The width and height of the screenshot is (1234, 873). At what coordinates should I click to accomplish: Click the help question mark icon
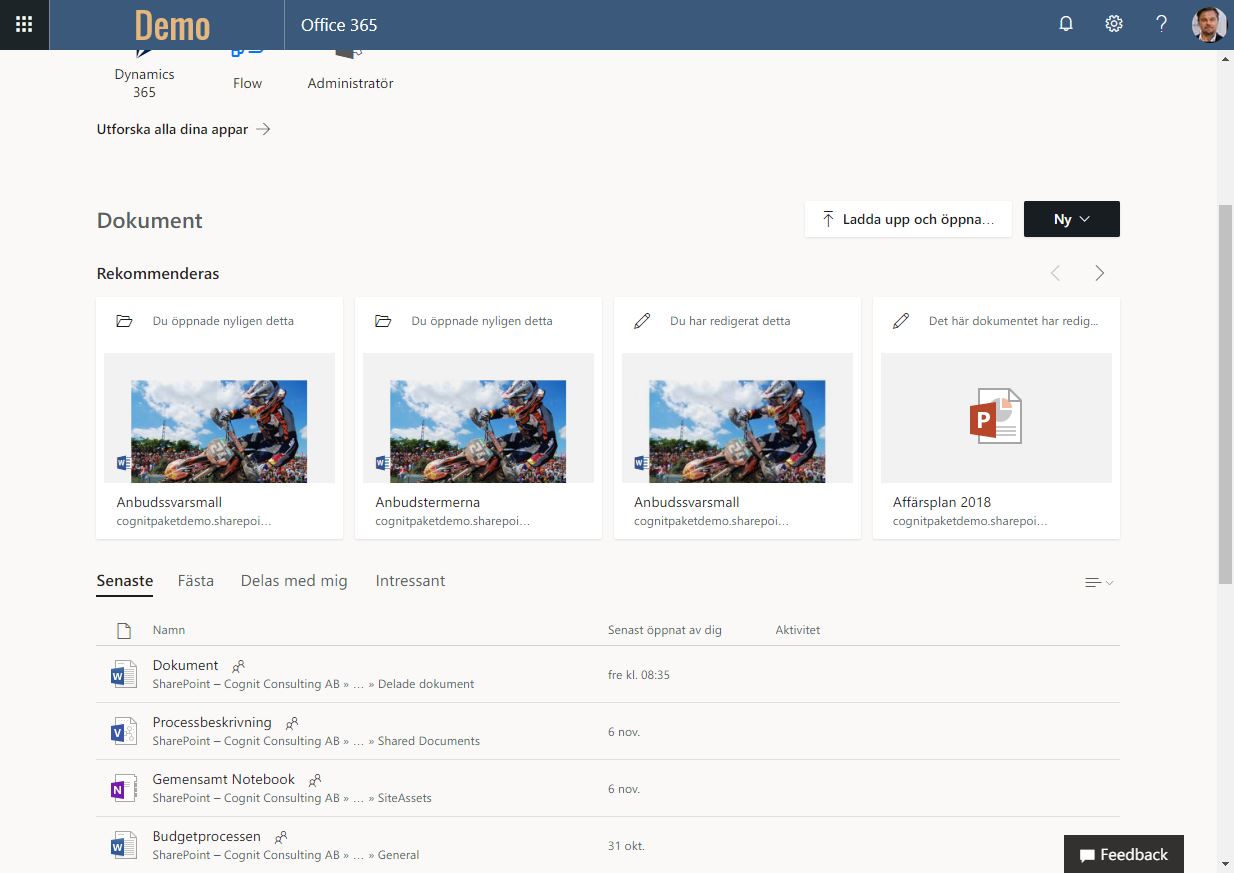click(1161, 25)
